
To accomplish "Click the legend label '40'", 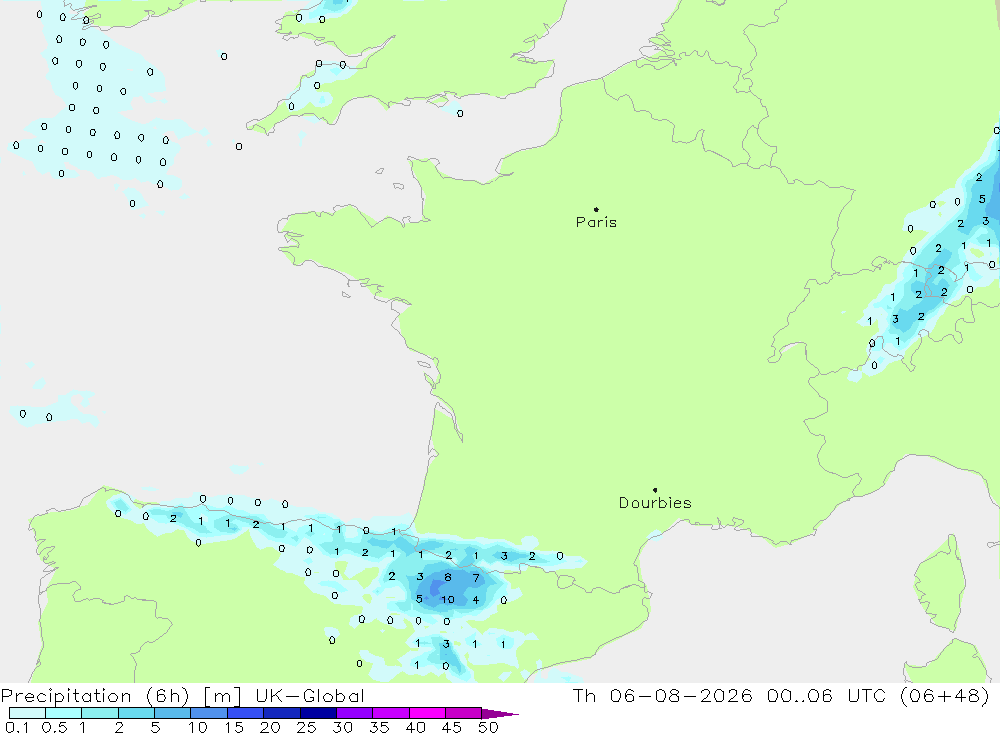I will 415,727.
